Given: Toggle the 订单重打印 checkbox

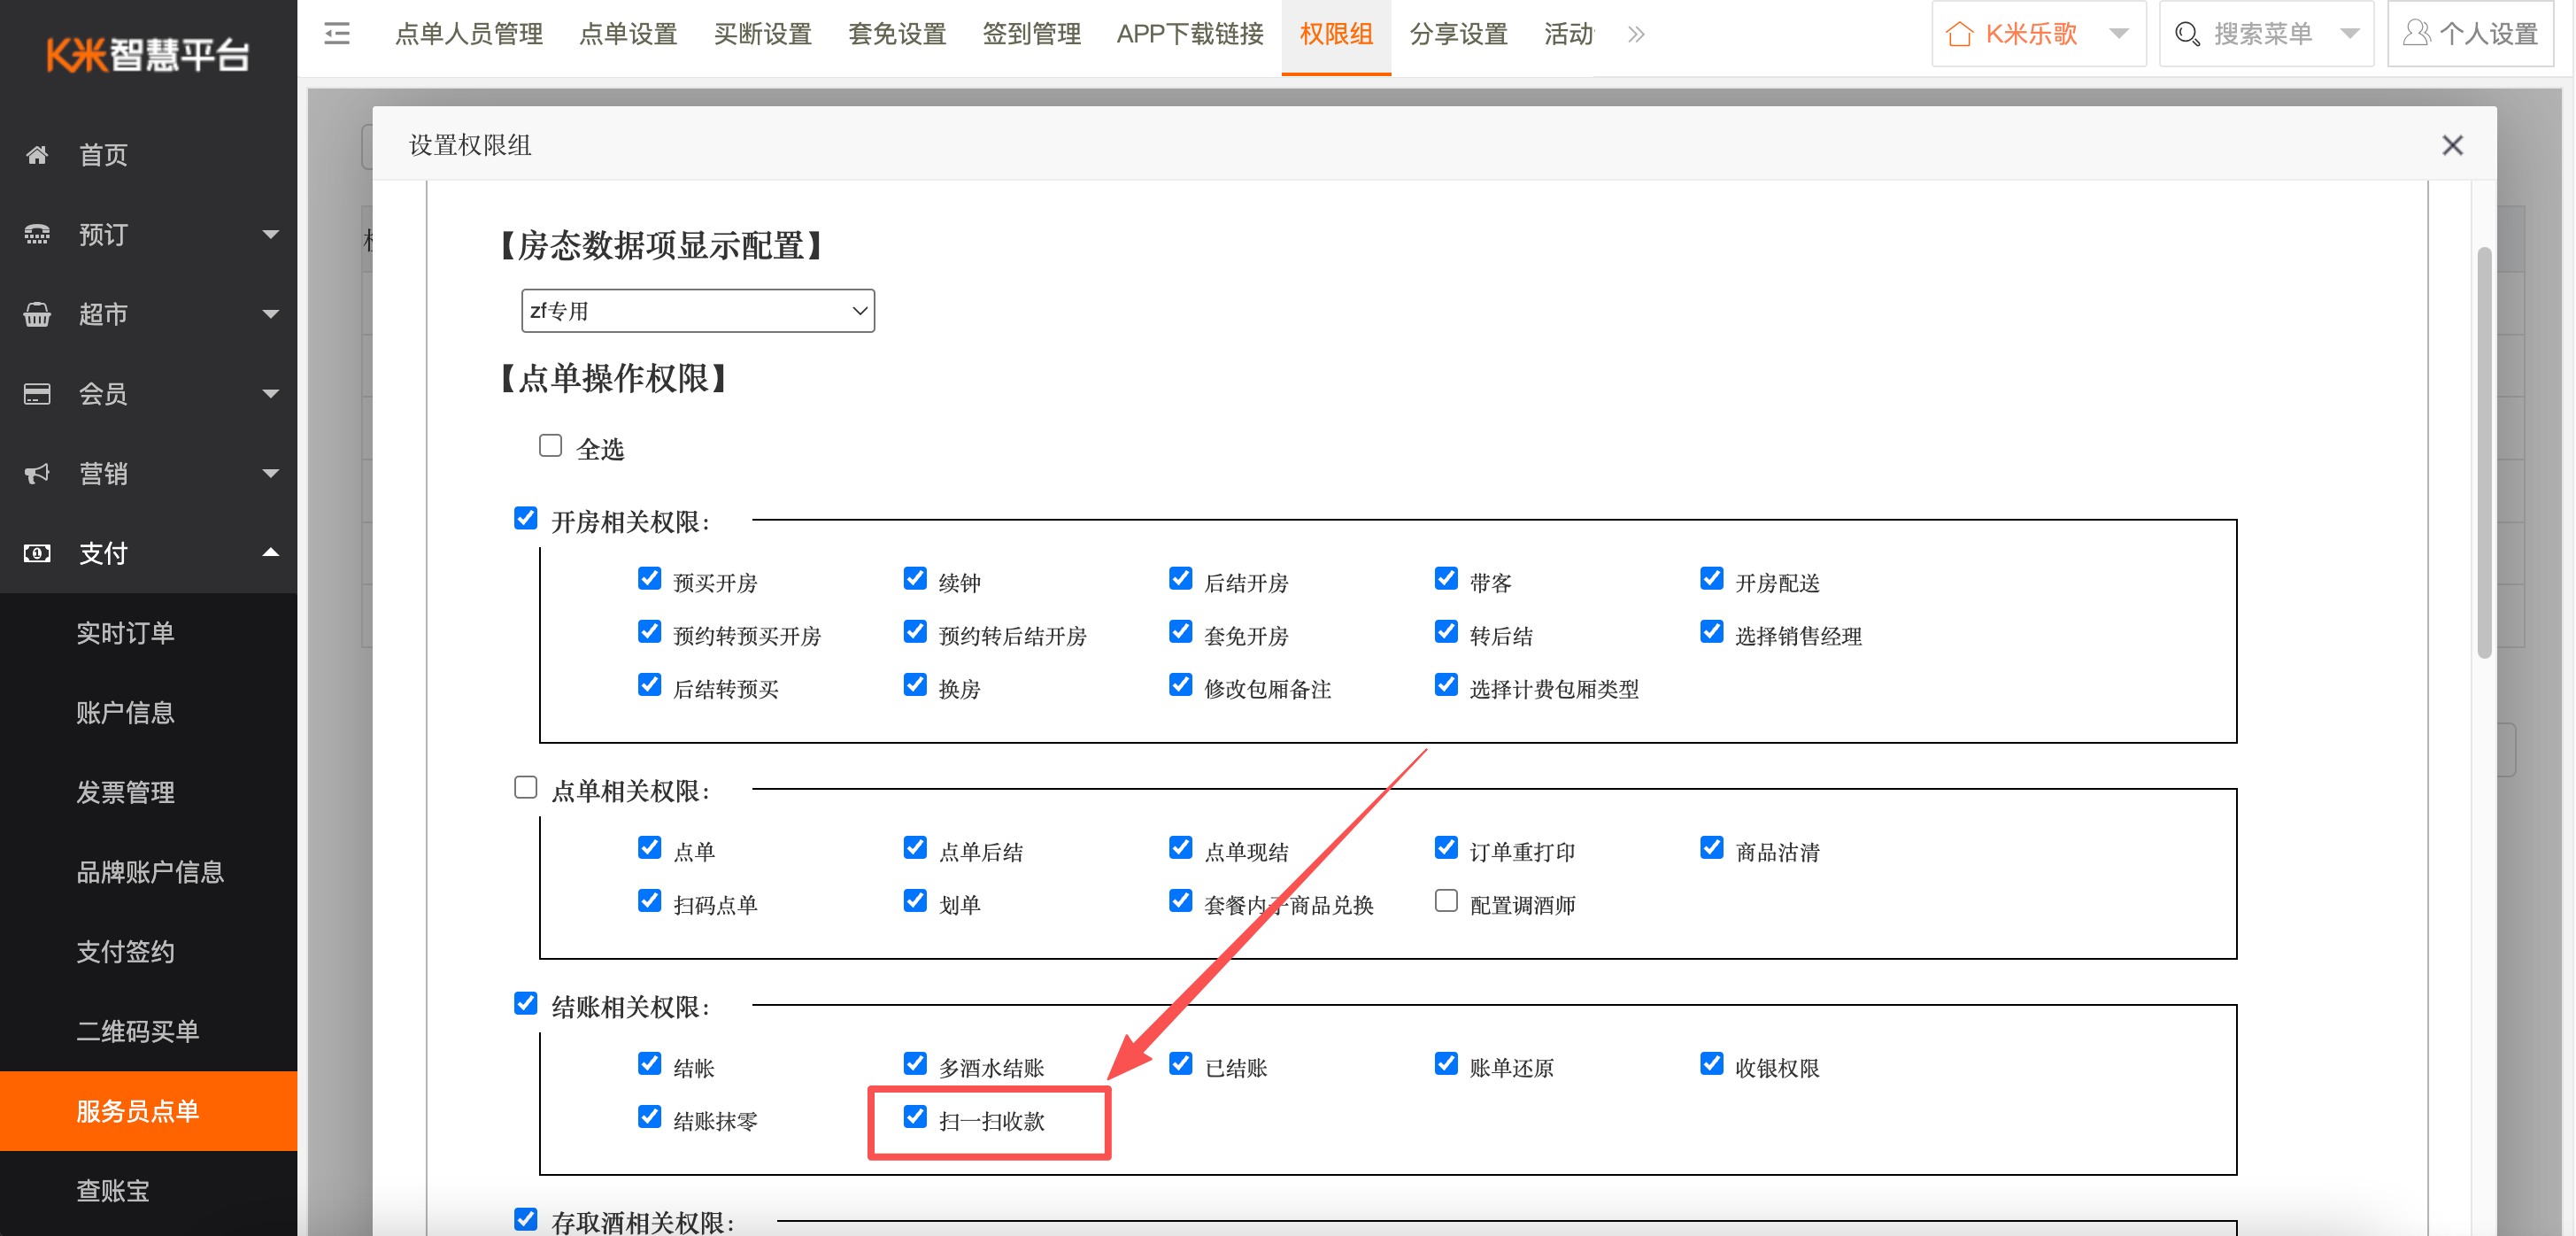Looking at the screenshot, I should tap(1446, 847).
